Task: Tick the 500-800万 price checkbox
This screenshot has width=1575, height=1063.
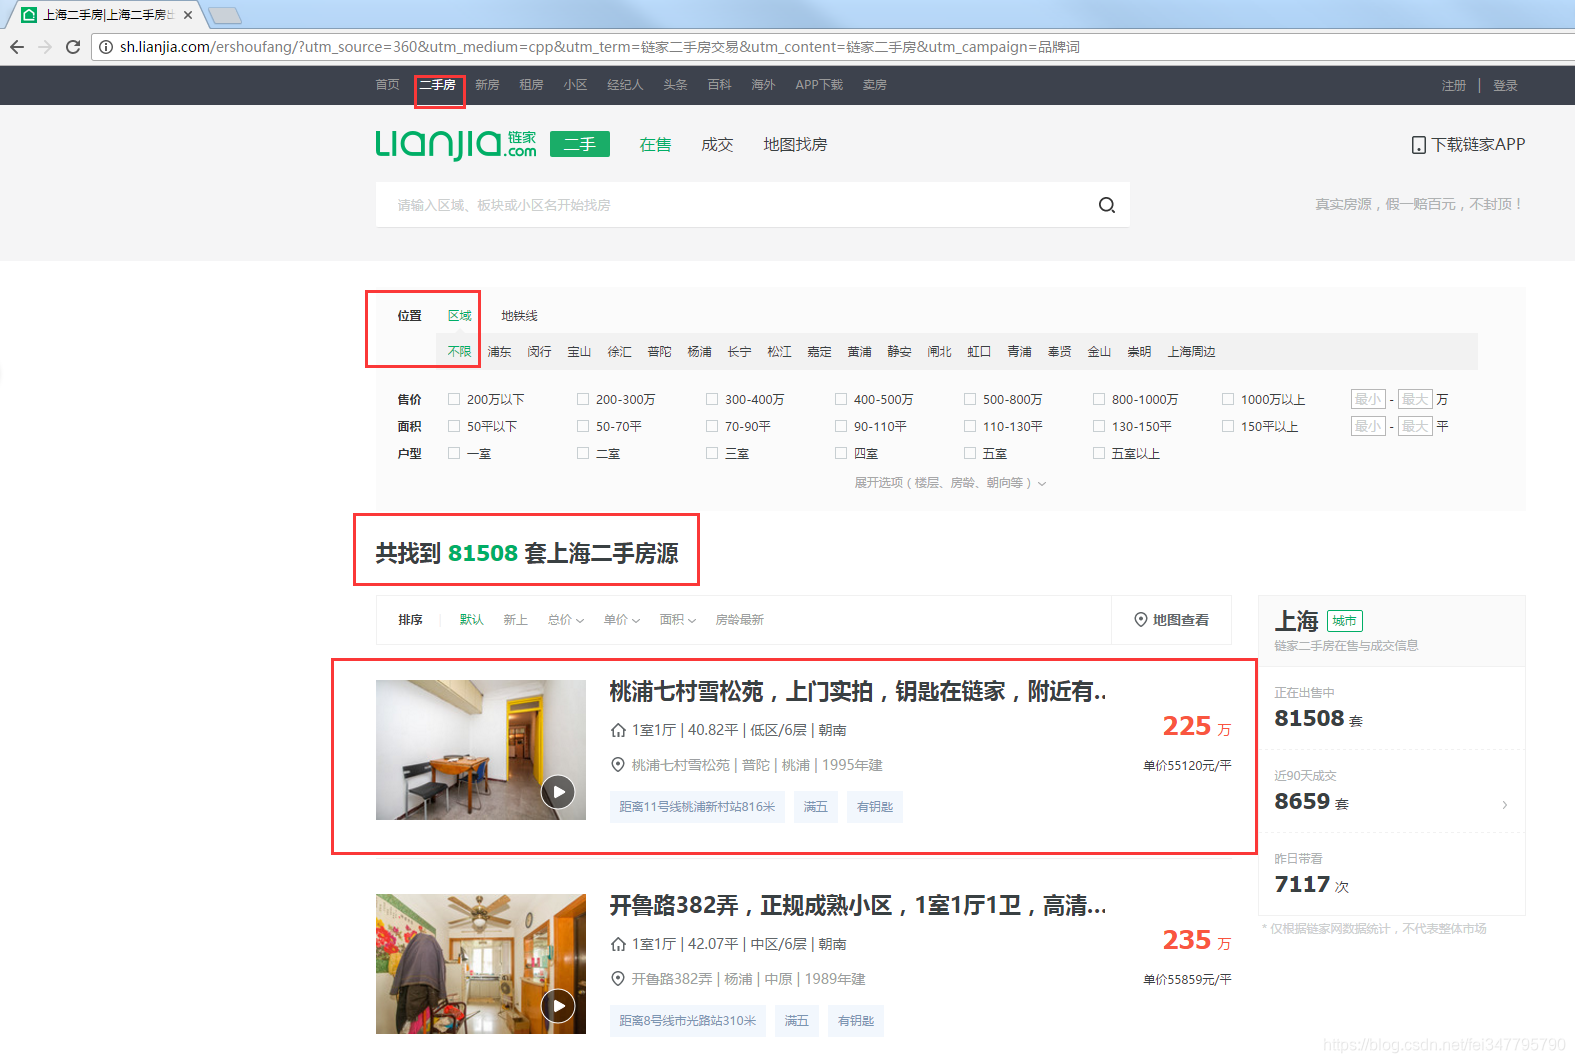Action: point(970,399)
